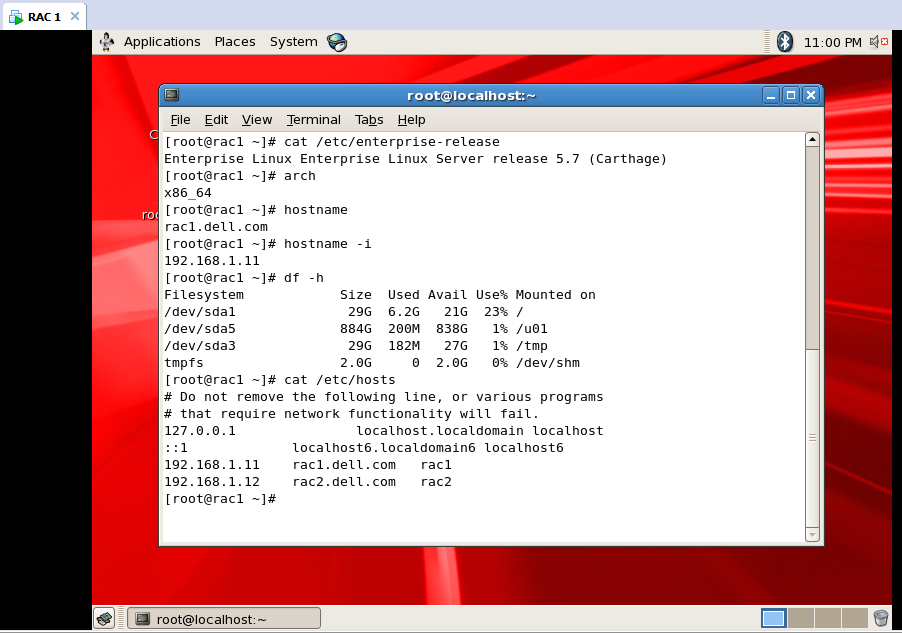Click the 11:00 PM clock in the panel
This screenshot has height=633, width=902.
coord(831,42)
